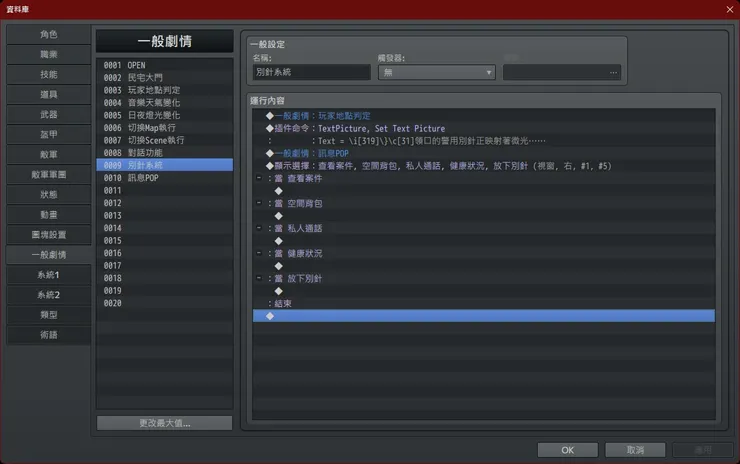
Task: Select common event 0002 民宅大門
Action: pyautogui.click(x=165, y=77)
